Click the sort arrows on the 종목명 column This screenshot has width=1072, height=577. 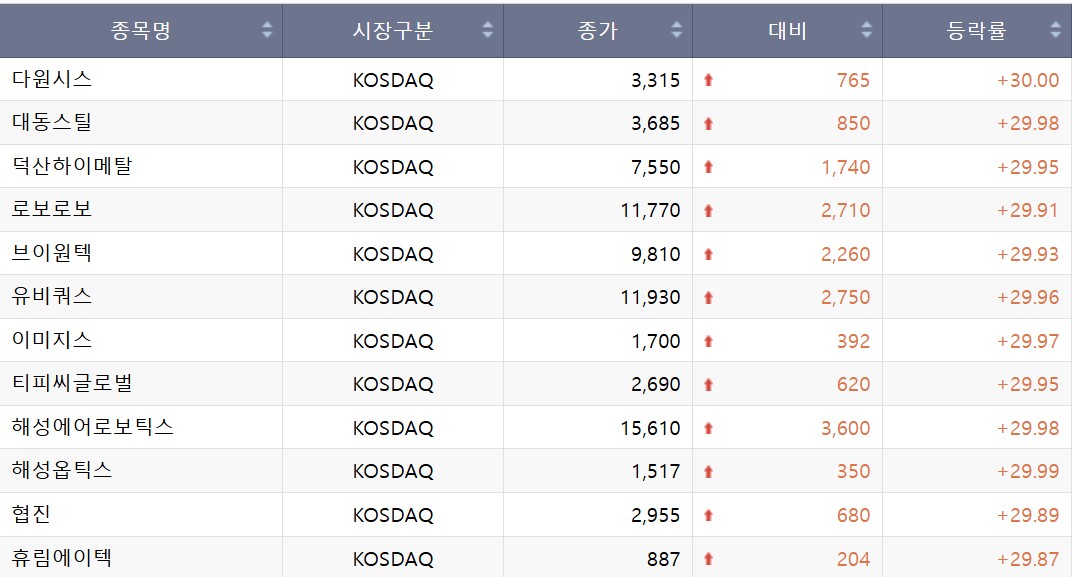pyautogui.click(x=267, y=30)
